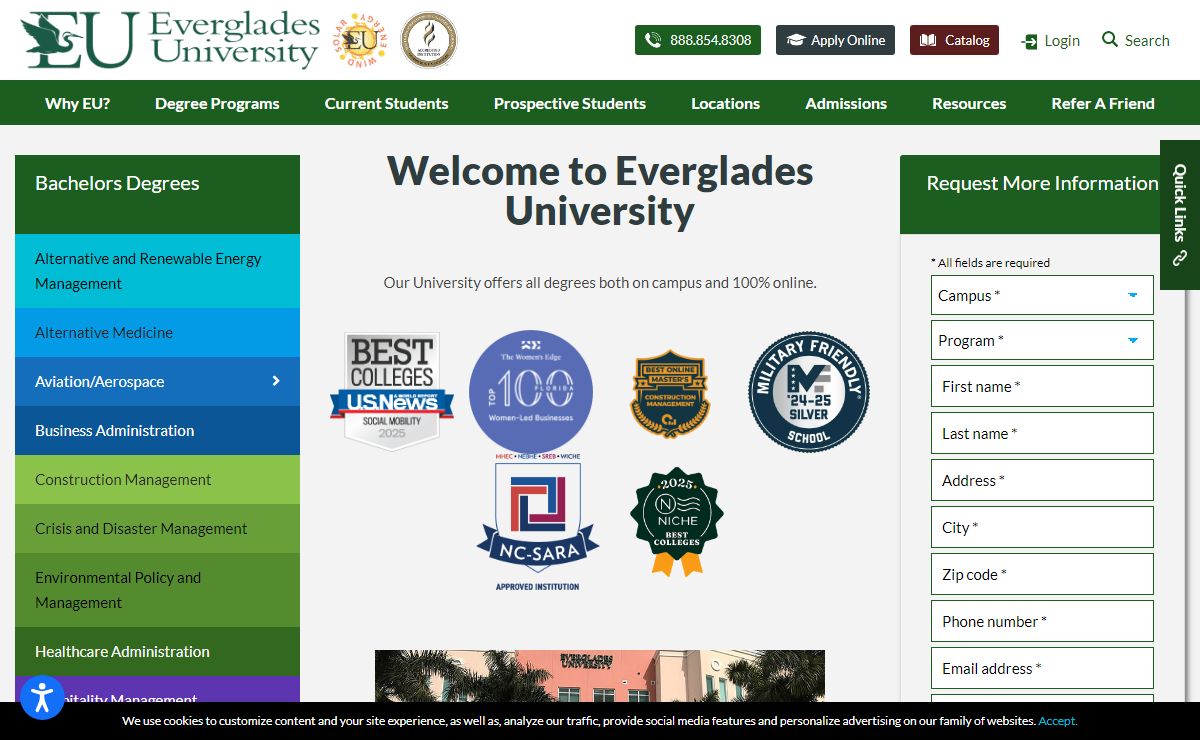
Task: Open the Degree Programs menu
Action: [217, 103]
